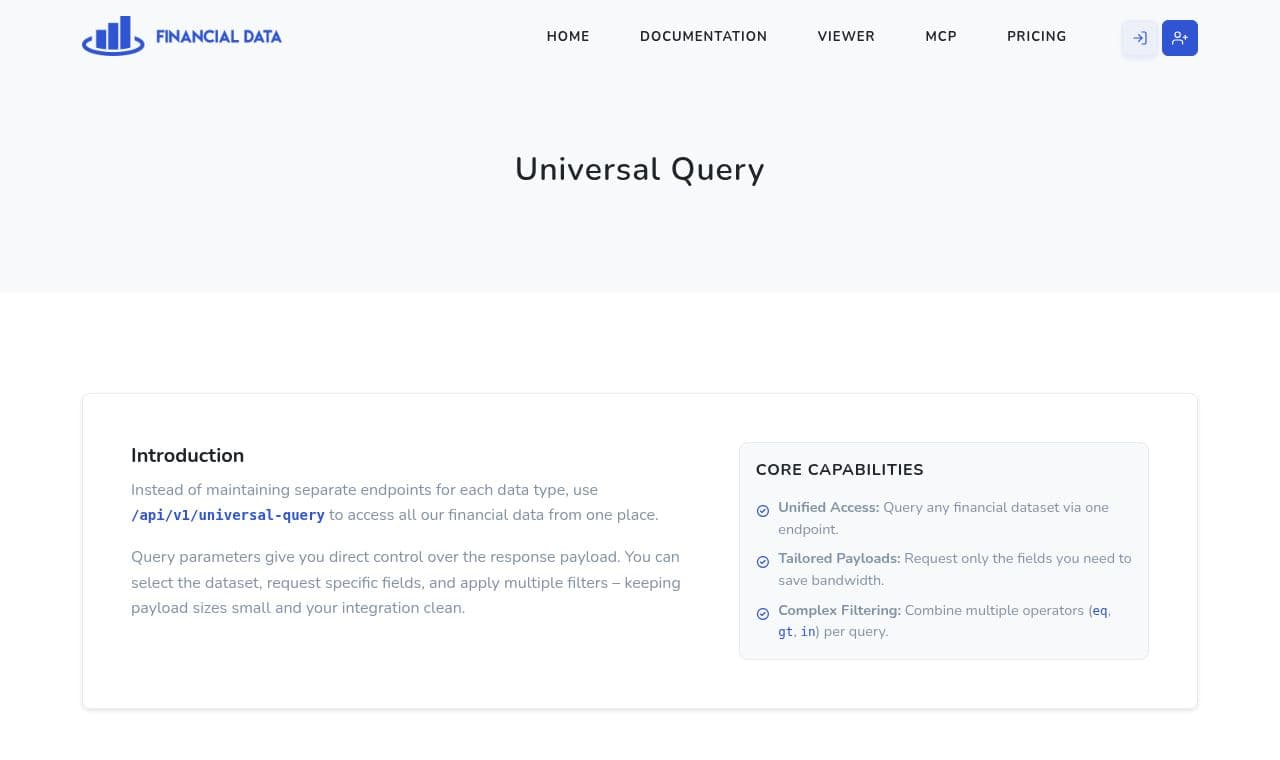
Task: Click check icon beside Tailored Payloads
Action: click(763, 562)
